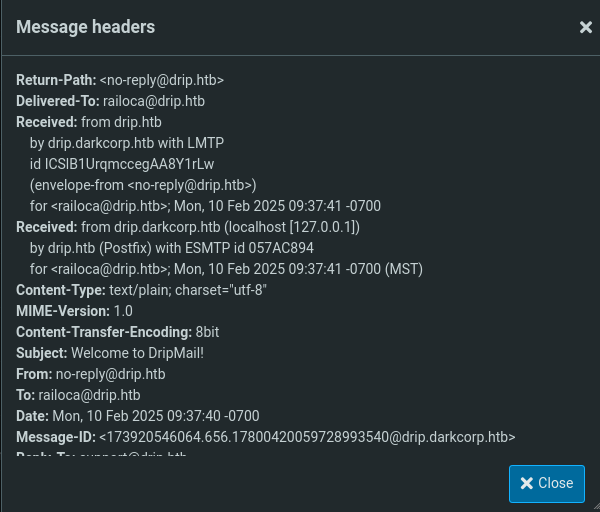600x512 pixels.
Task: Select the no-reply@drip.htb Return-Path address
Action: [161, 79]
